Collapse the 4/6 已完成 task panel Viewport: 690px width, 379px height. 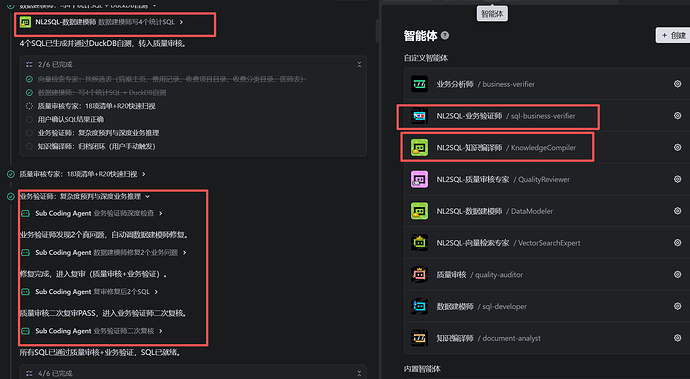point(359,373)
